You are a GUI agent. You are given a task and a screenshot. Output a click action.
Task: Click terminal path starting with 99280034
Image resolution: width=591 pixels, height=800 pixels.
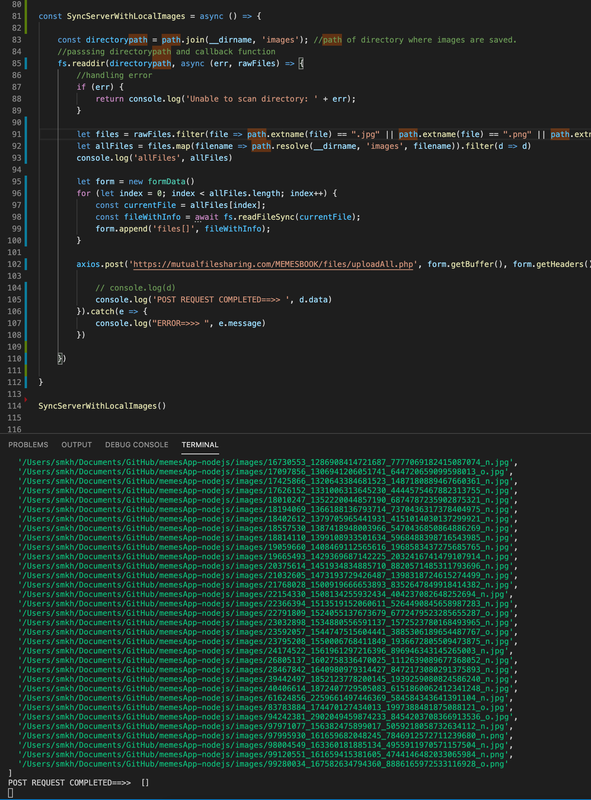coord(263,764)
